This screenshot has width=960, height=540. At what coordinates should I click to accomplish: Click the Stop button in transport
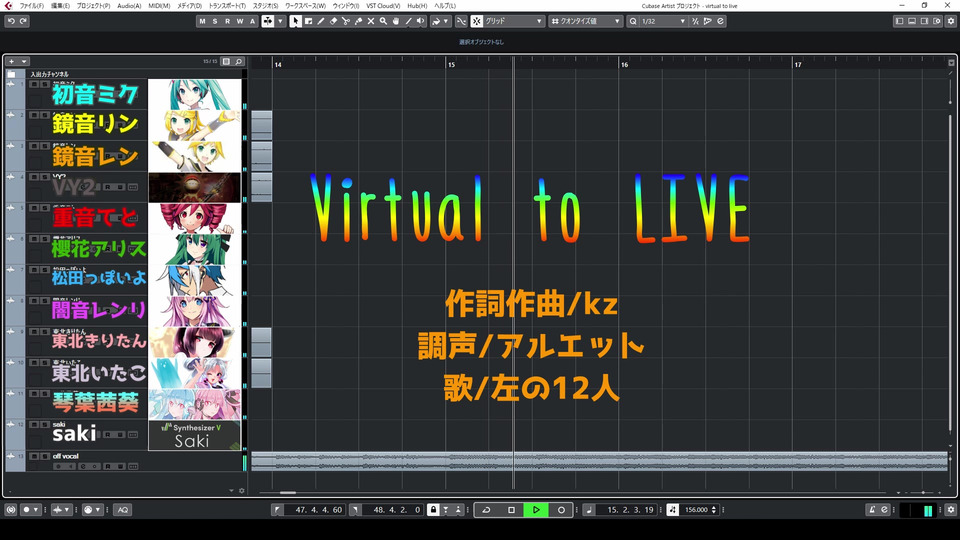point(511,509)
